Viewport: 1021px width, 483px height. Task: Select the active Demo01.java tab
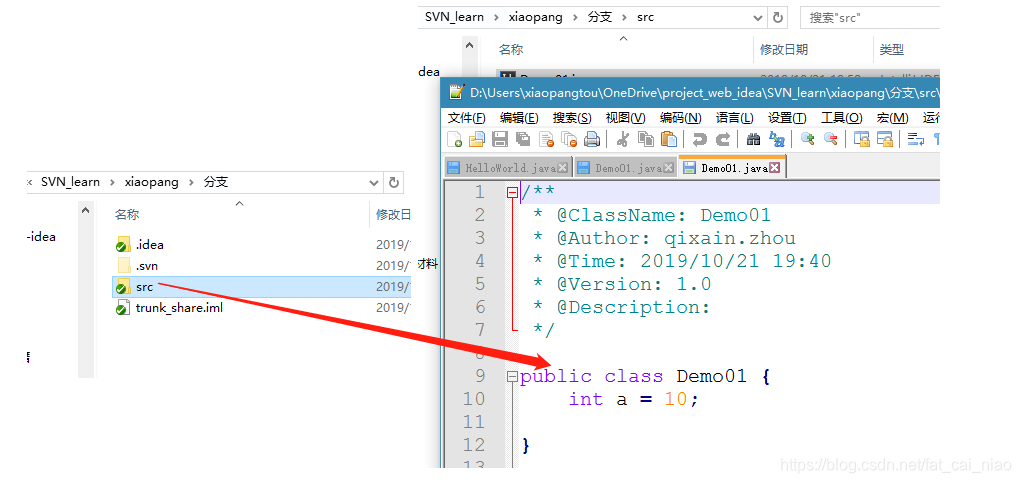point(732,167)
